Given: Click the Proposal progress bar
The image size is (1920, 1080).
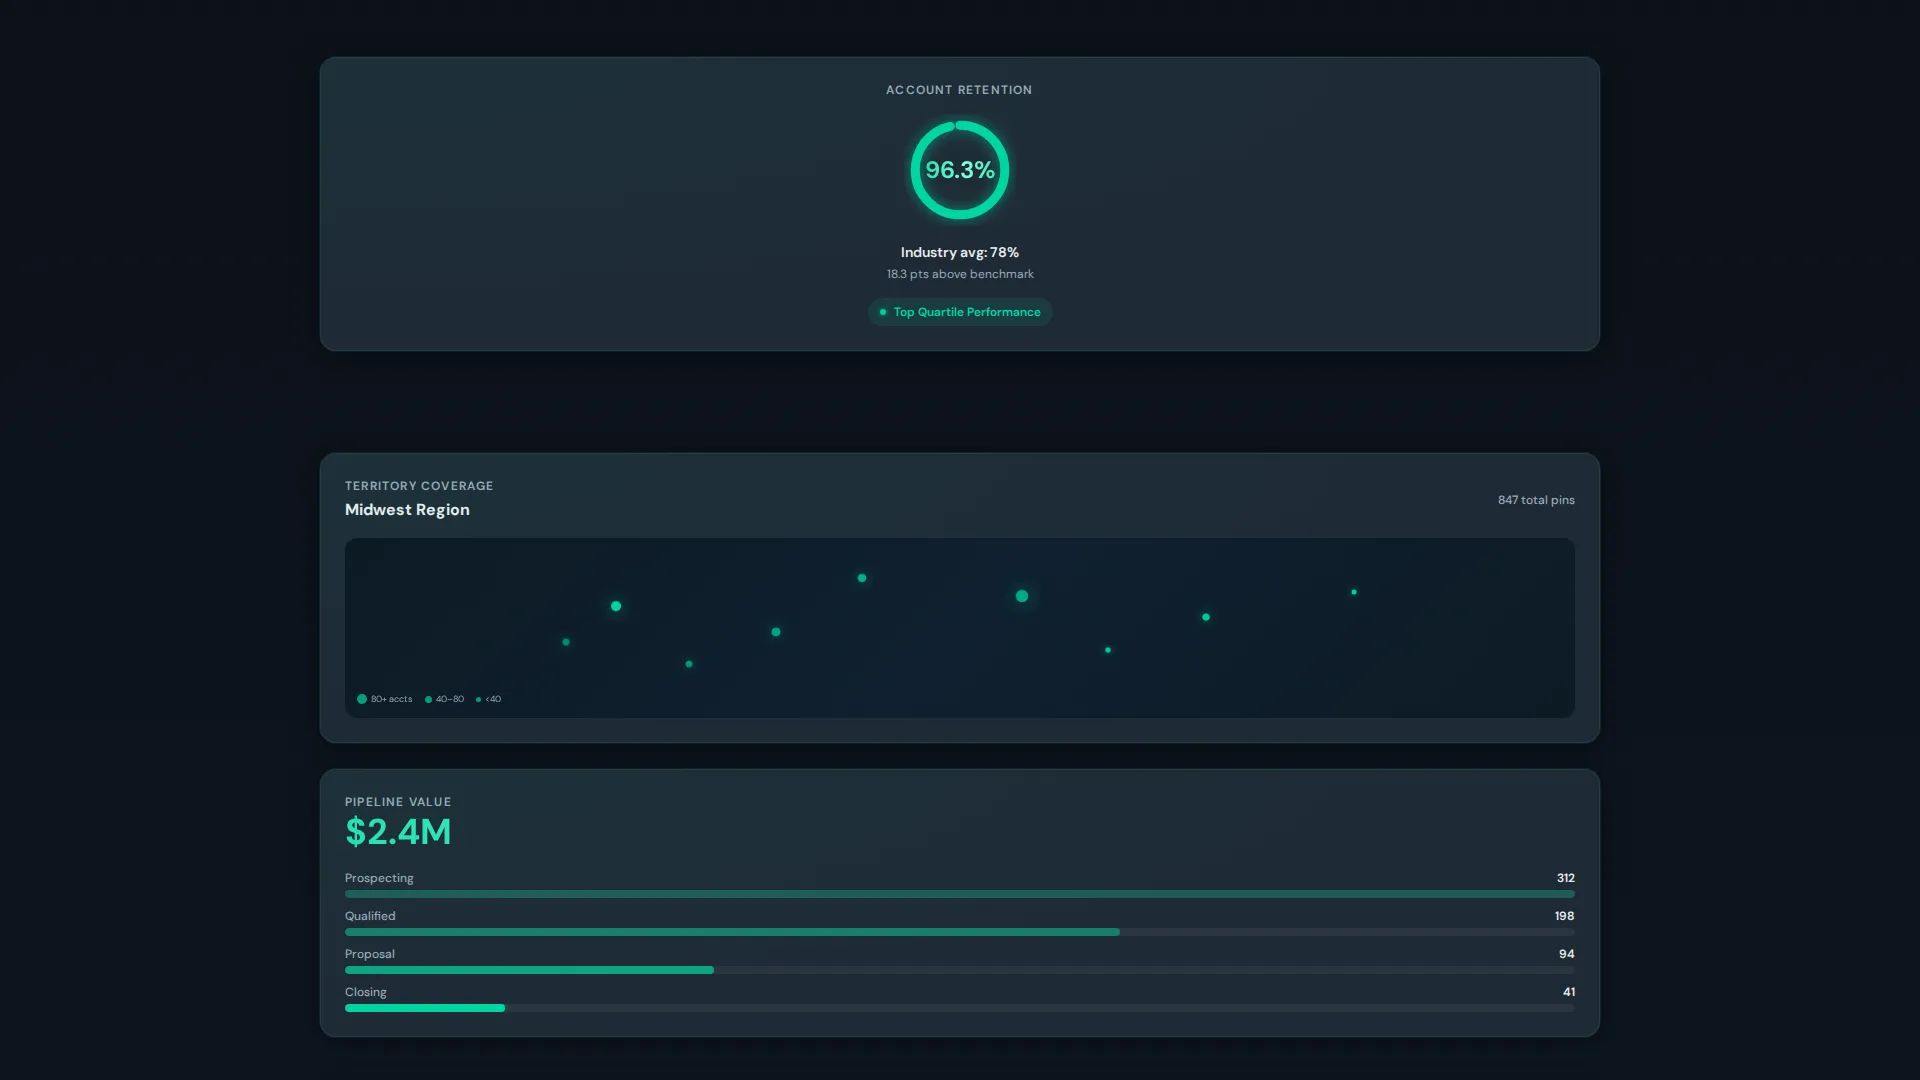Looking at the screenshot, I should tap(960, 970).
